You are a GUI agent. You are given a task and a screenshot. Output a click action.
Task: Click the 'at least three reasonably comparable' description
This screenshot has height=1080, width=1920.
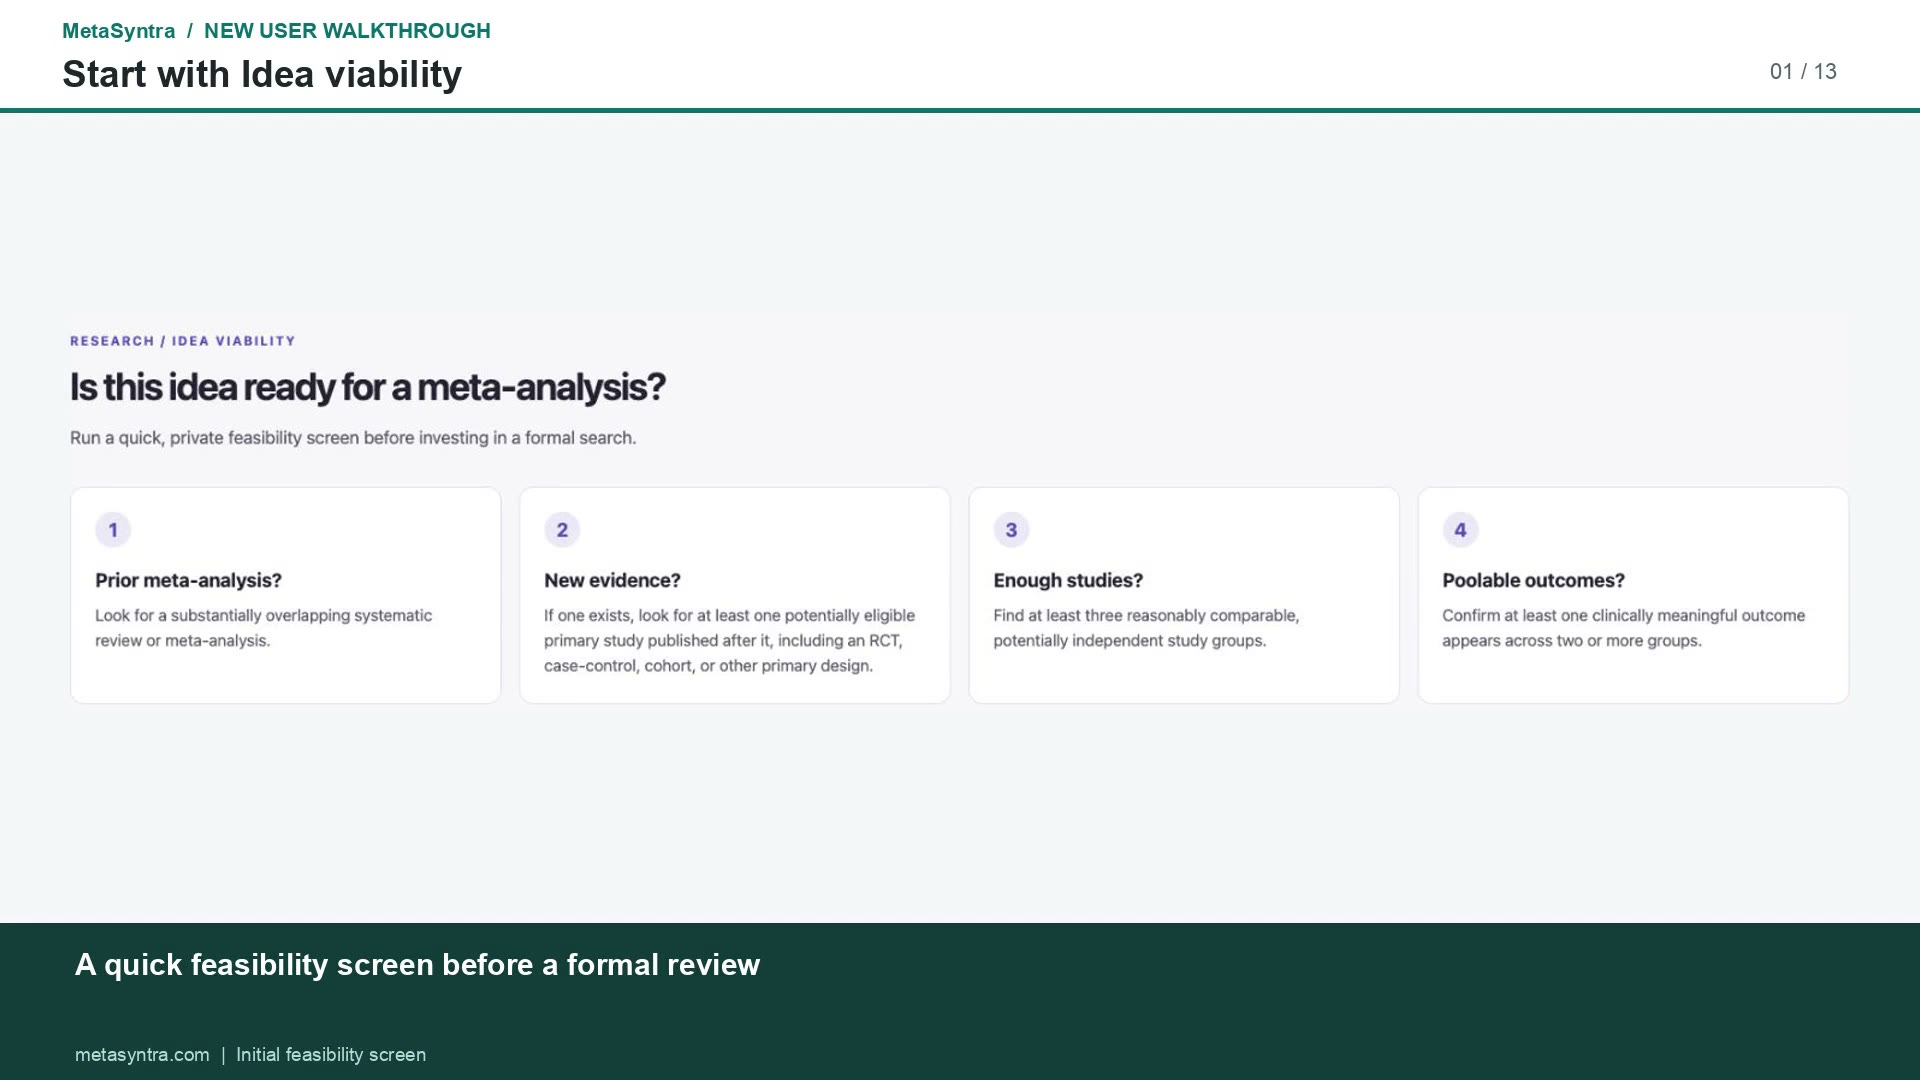click(1146, 628)
